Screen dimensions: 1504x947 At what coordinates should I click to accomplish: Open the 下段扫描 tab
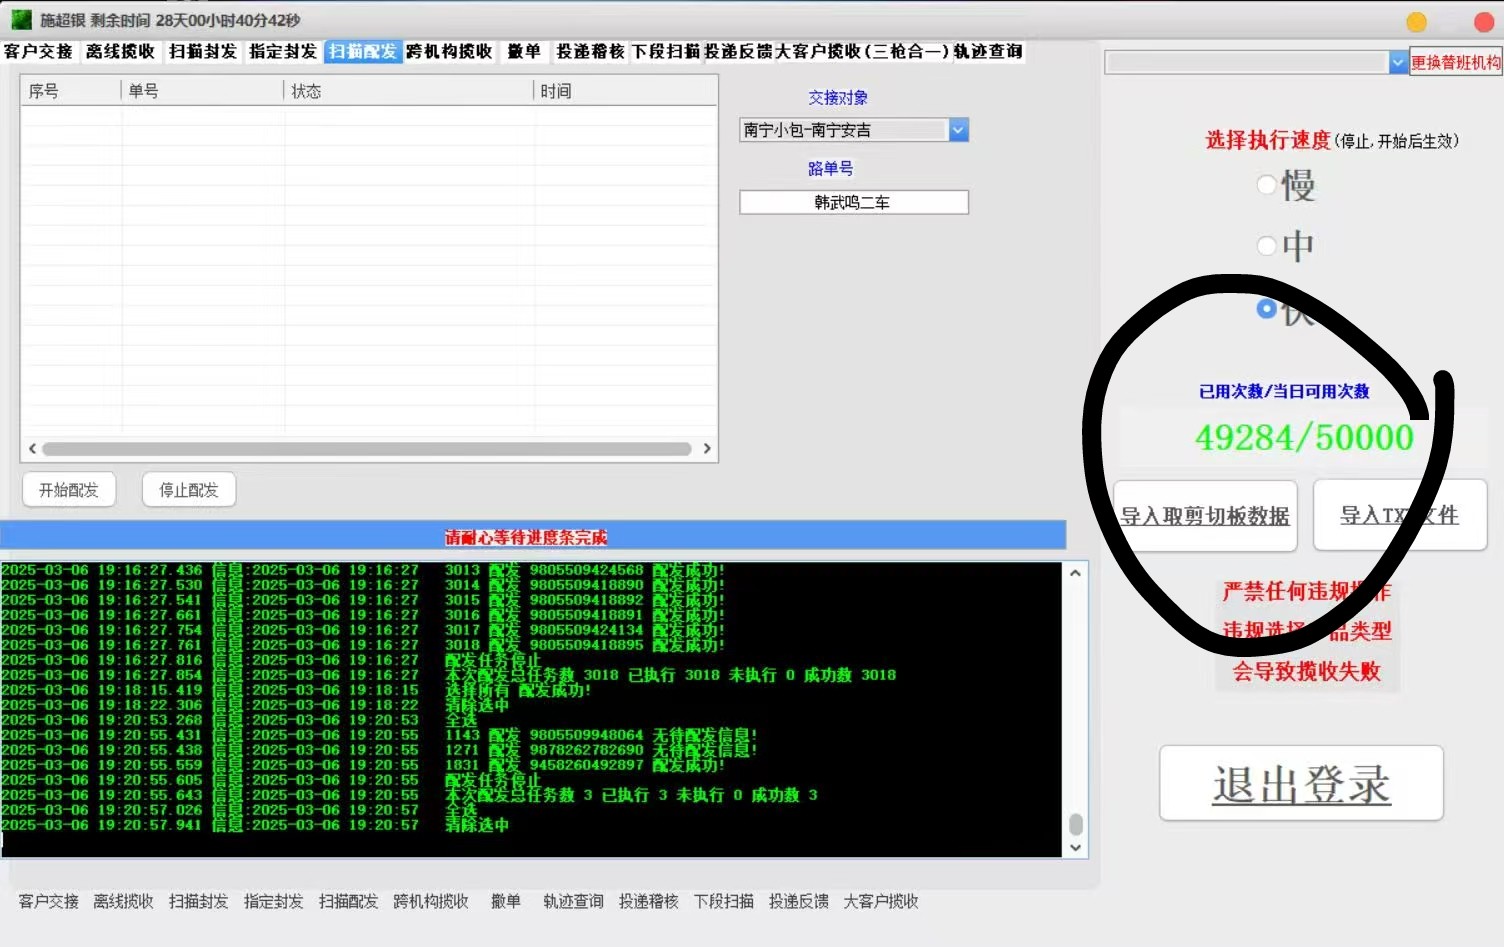(666, 51)
